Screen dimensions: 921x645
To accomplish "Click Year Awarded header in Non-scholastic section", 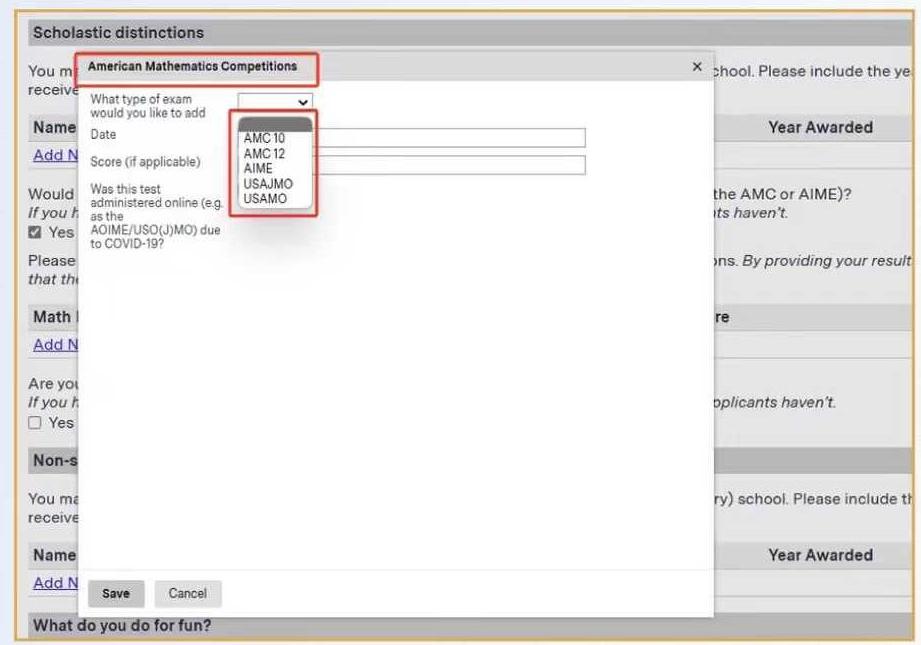I will [819, 555].
